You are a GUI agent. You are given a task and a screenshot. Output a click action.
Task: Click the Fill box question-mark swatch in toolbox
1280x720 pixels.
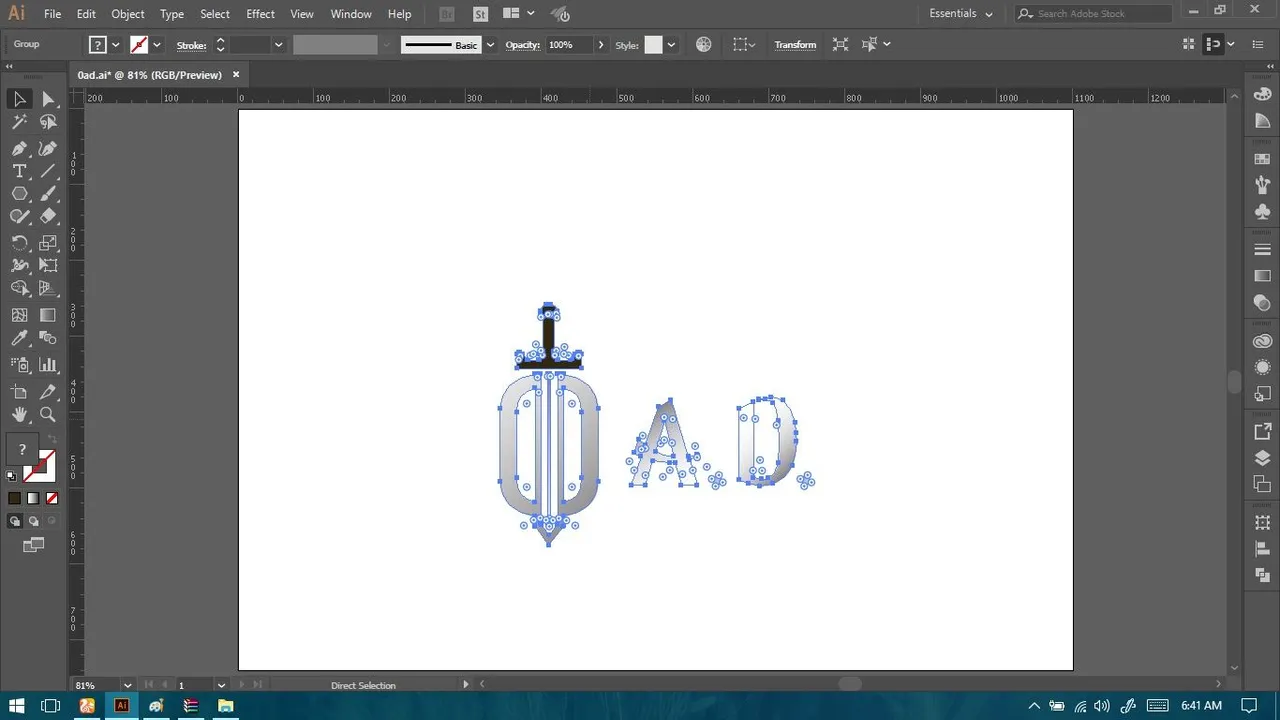point(22,450)
